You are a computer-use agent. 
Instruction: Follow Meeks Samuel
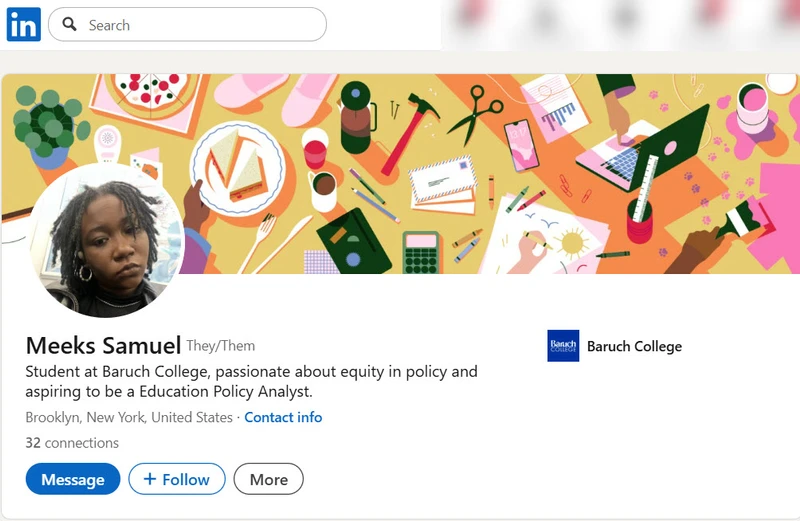[x=174, y=479]
